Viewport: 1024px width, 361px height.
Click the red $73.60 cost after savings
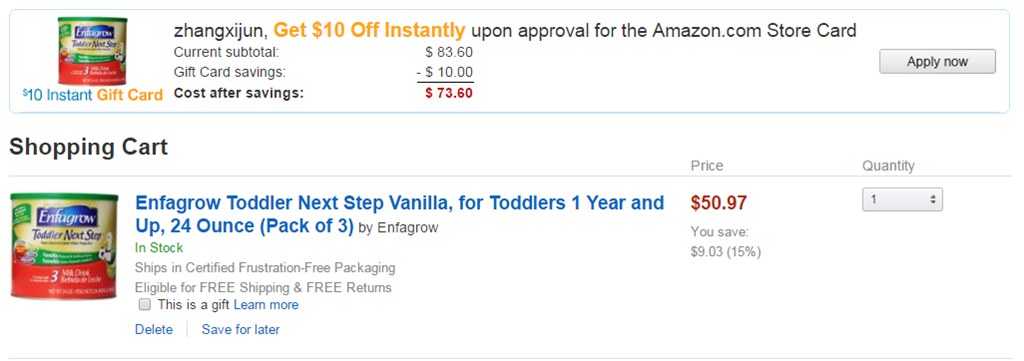coord(449,93)
